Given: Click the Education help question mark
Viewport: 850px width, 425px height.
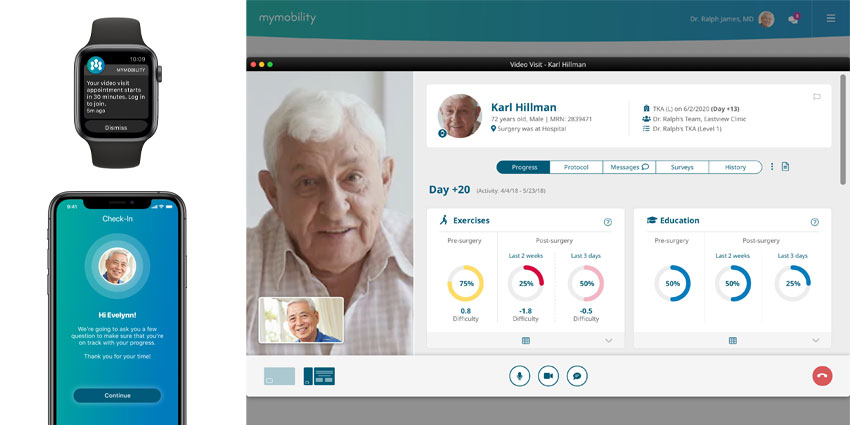Looking at the screenshot, I should [814, 222].
